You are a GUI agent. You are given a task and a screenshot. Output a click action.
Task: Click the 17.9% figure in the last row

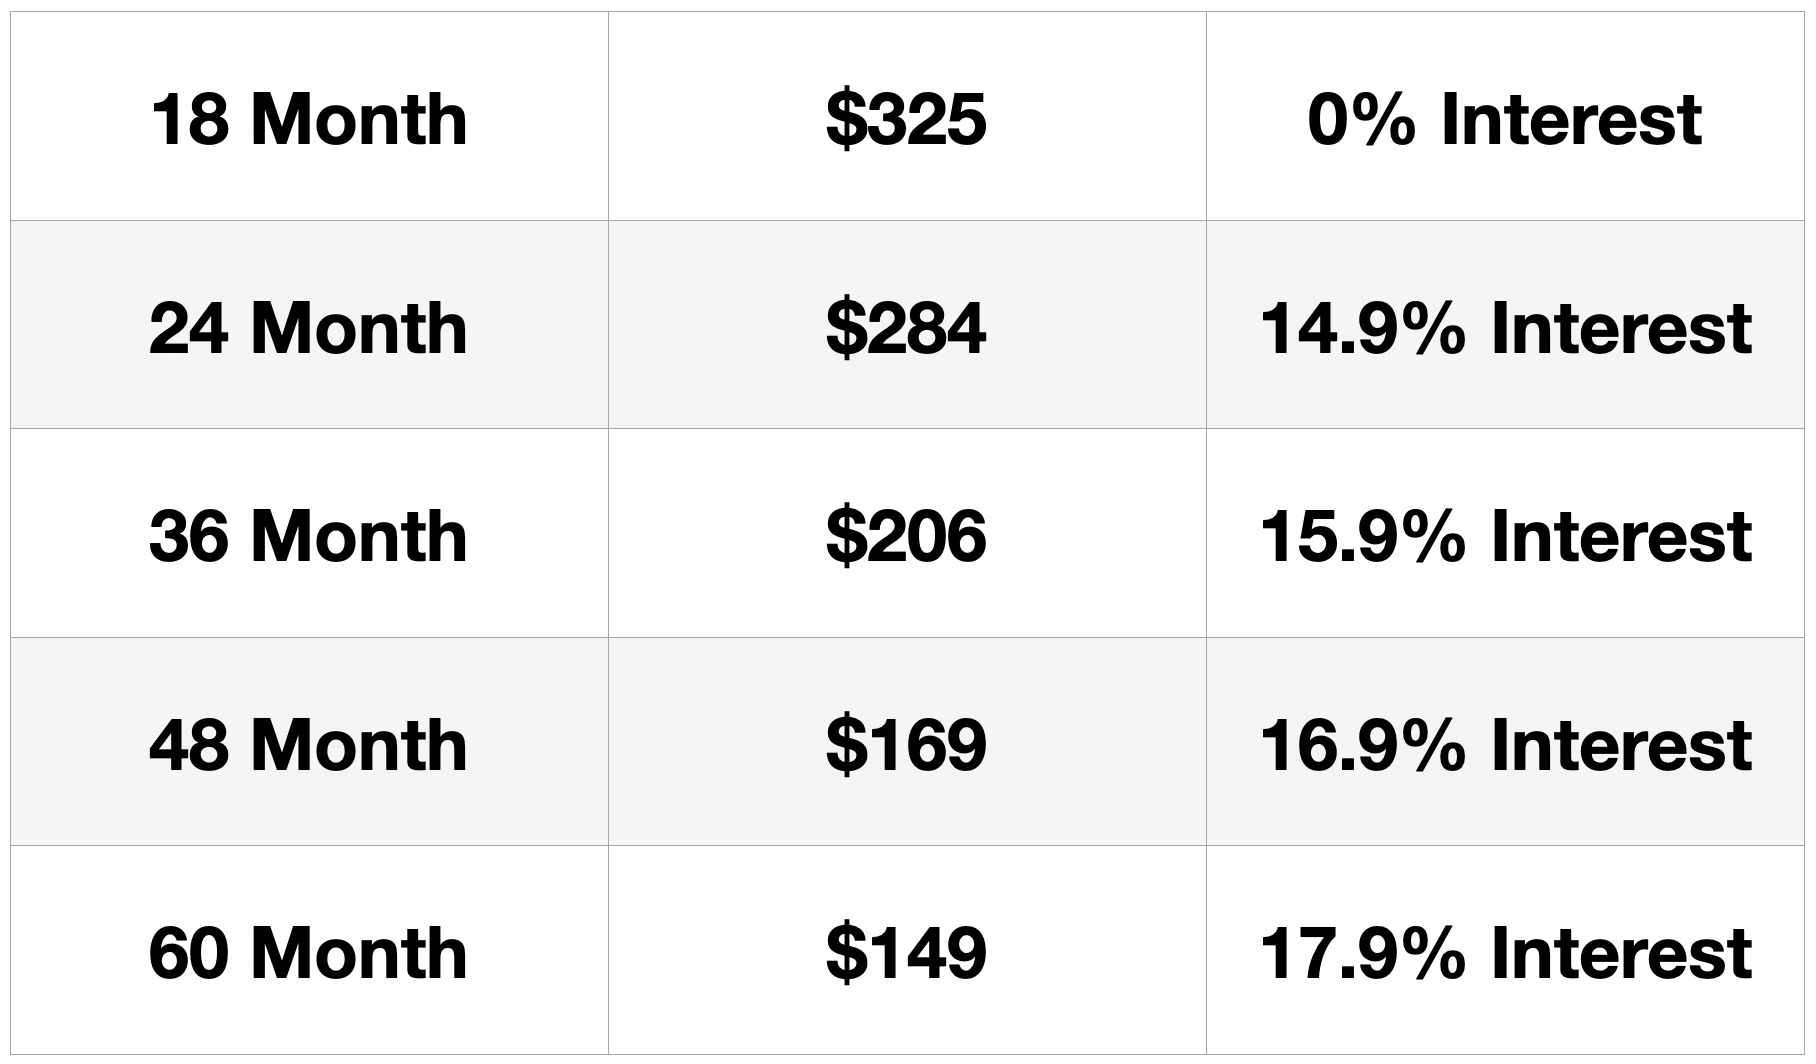coord(1362,952)
